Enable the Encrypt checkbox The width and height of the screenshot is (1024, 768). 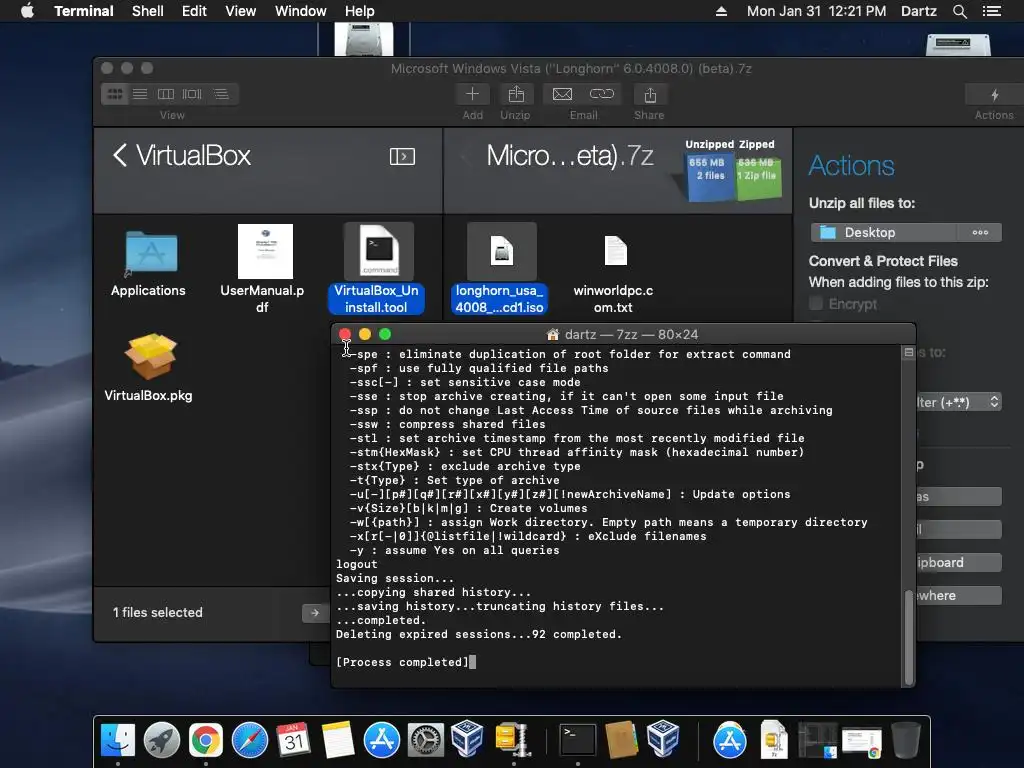click(x=816, y=304)
